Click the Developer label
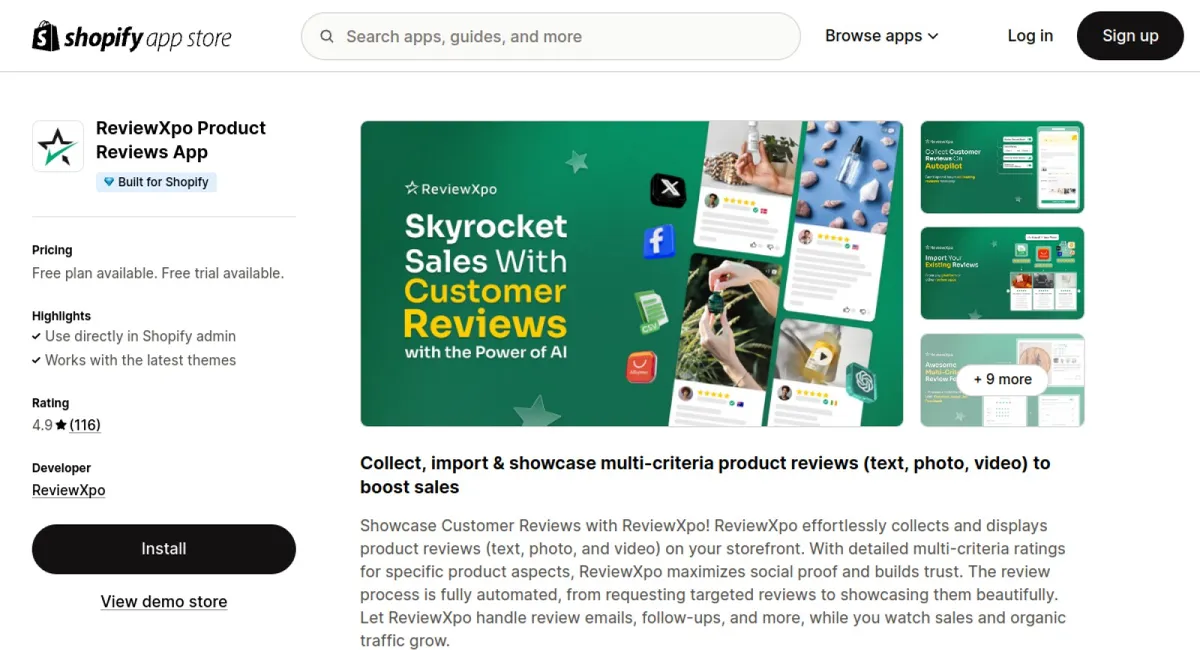 click(x=61, y=468)
